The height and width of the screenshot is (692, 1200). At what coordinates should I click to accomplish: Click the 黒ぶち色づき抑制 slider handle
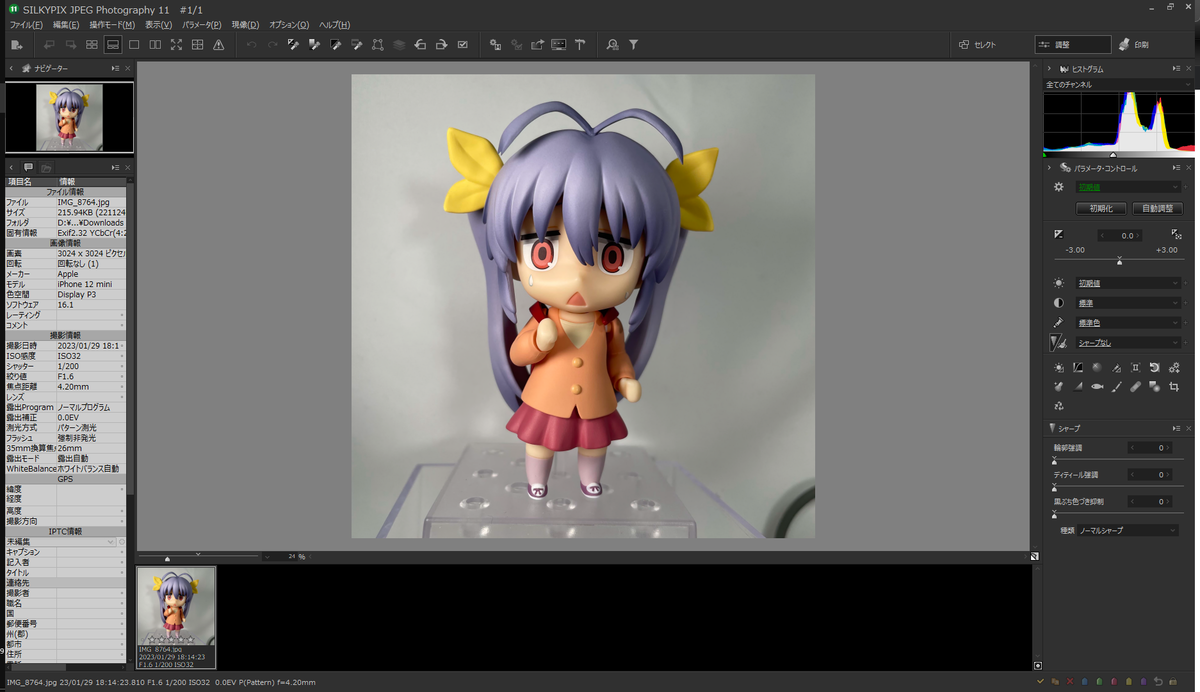pyautogui.click(x=1055, y=515)
